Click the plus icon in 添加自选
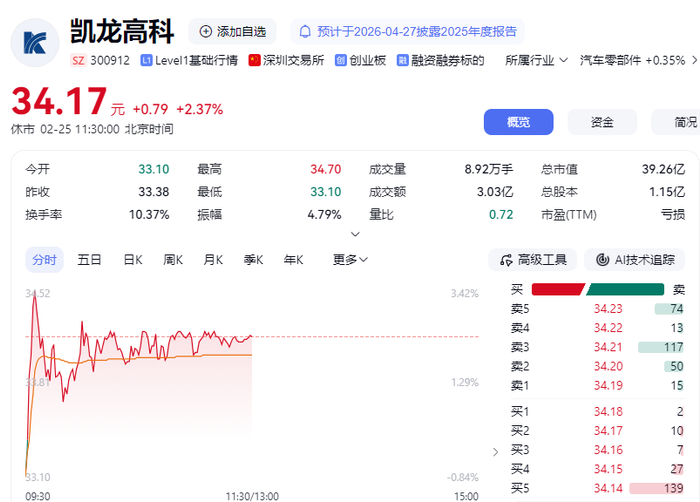The image size is (700, 502). point(205,32)
